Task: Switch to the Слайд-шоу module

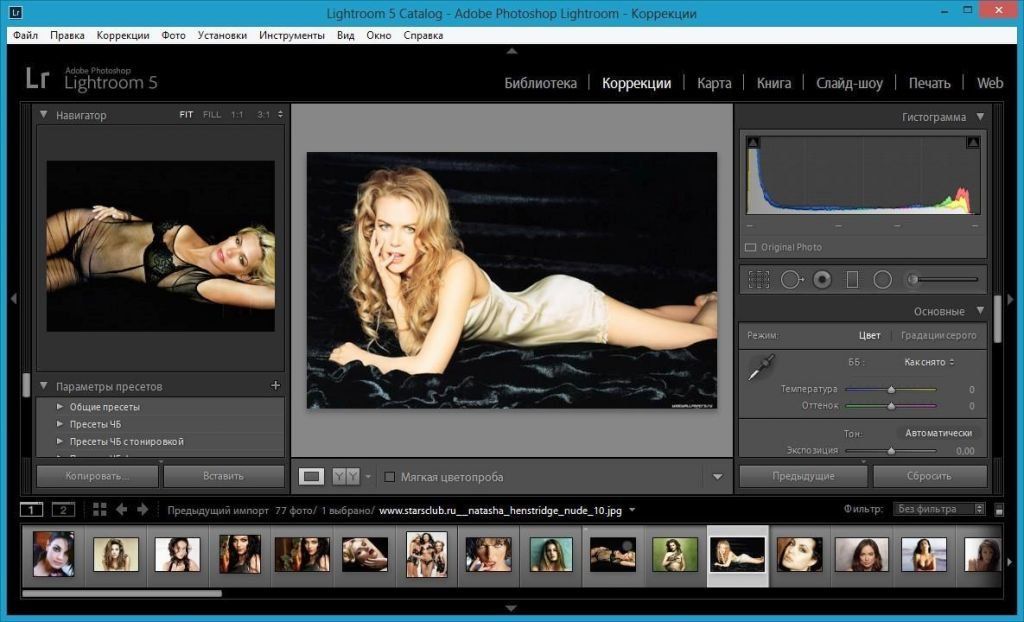Action: pyautogui.click(x=849, y=83)
